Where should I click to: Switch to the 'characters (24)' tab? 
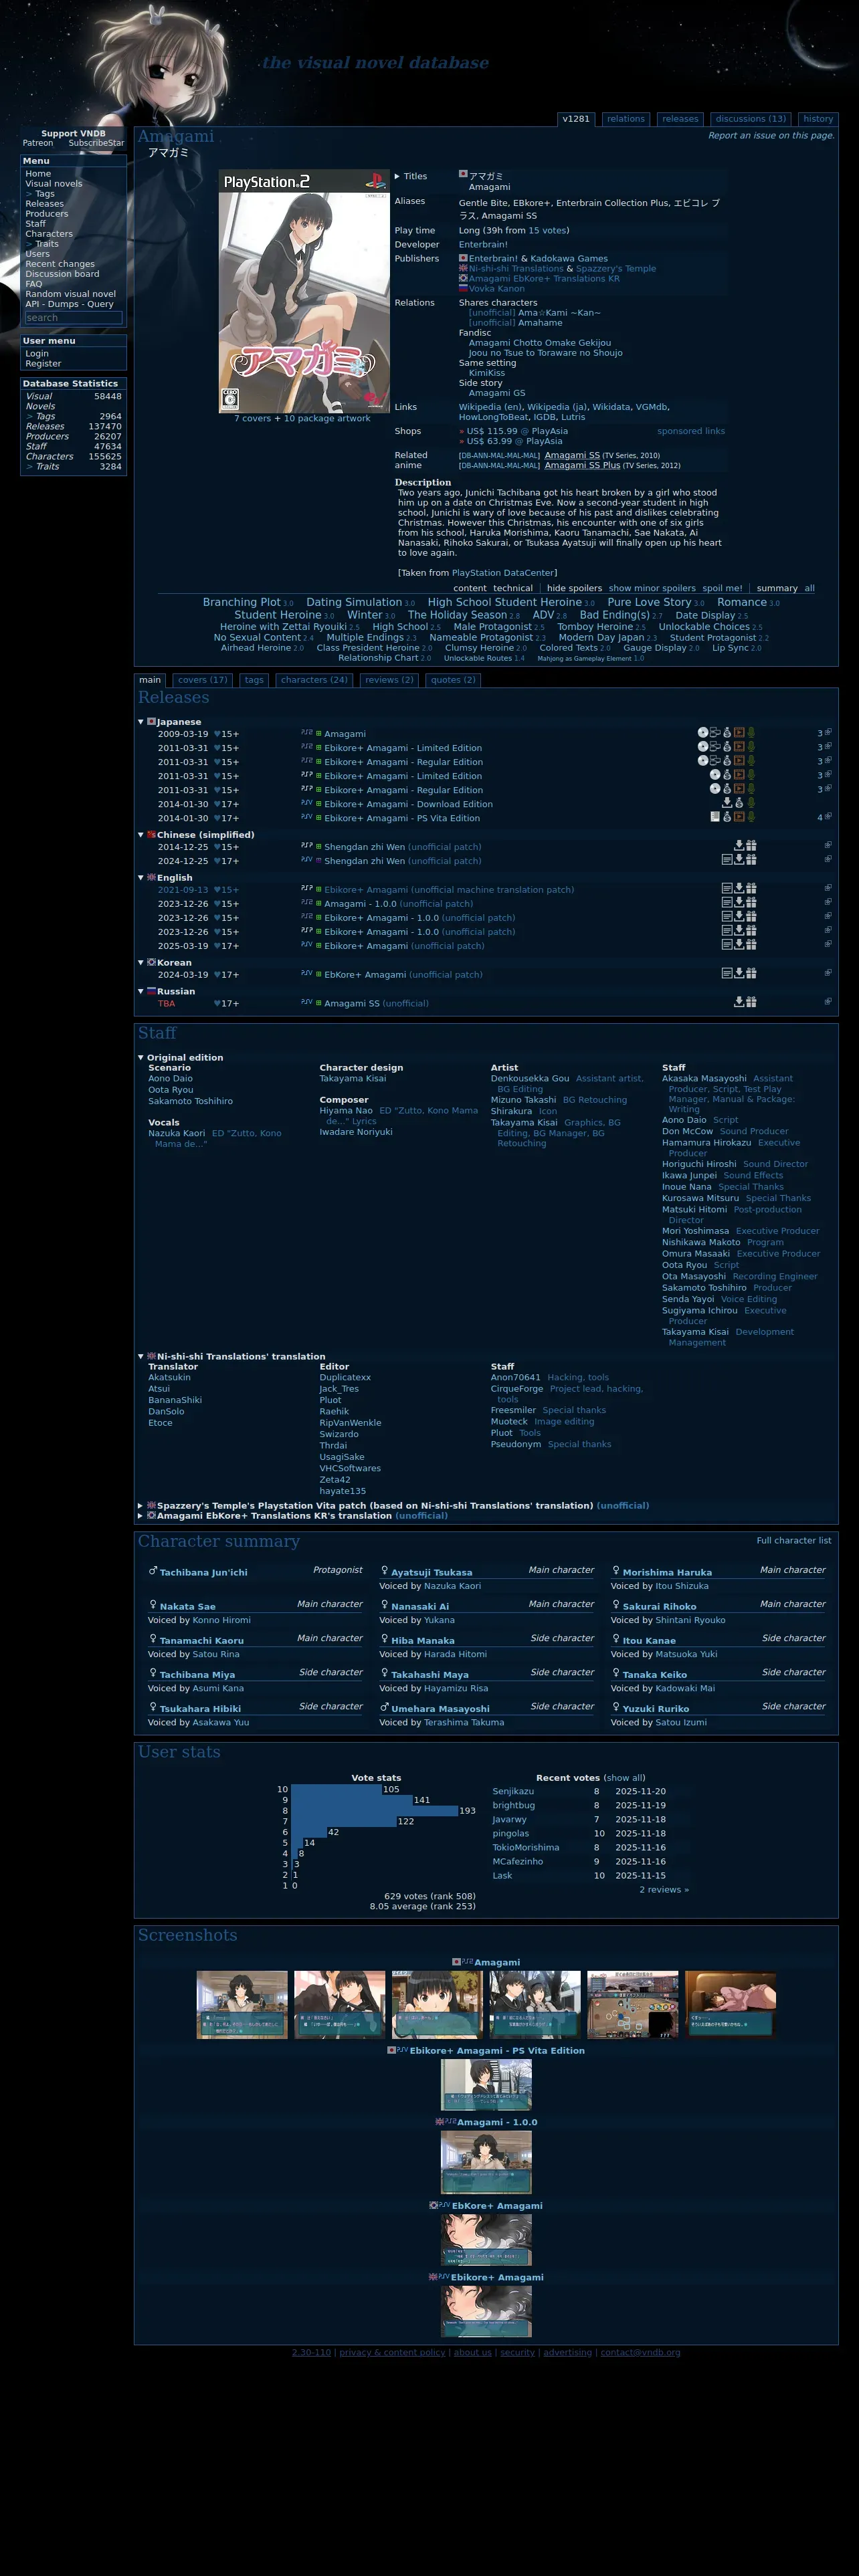(314, 680)
